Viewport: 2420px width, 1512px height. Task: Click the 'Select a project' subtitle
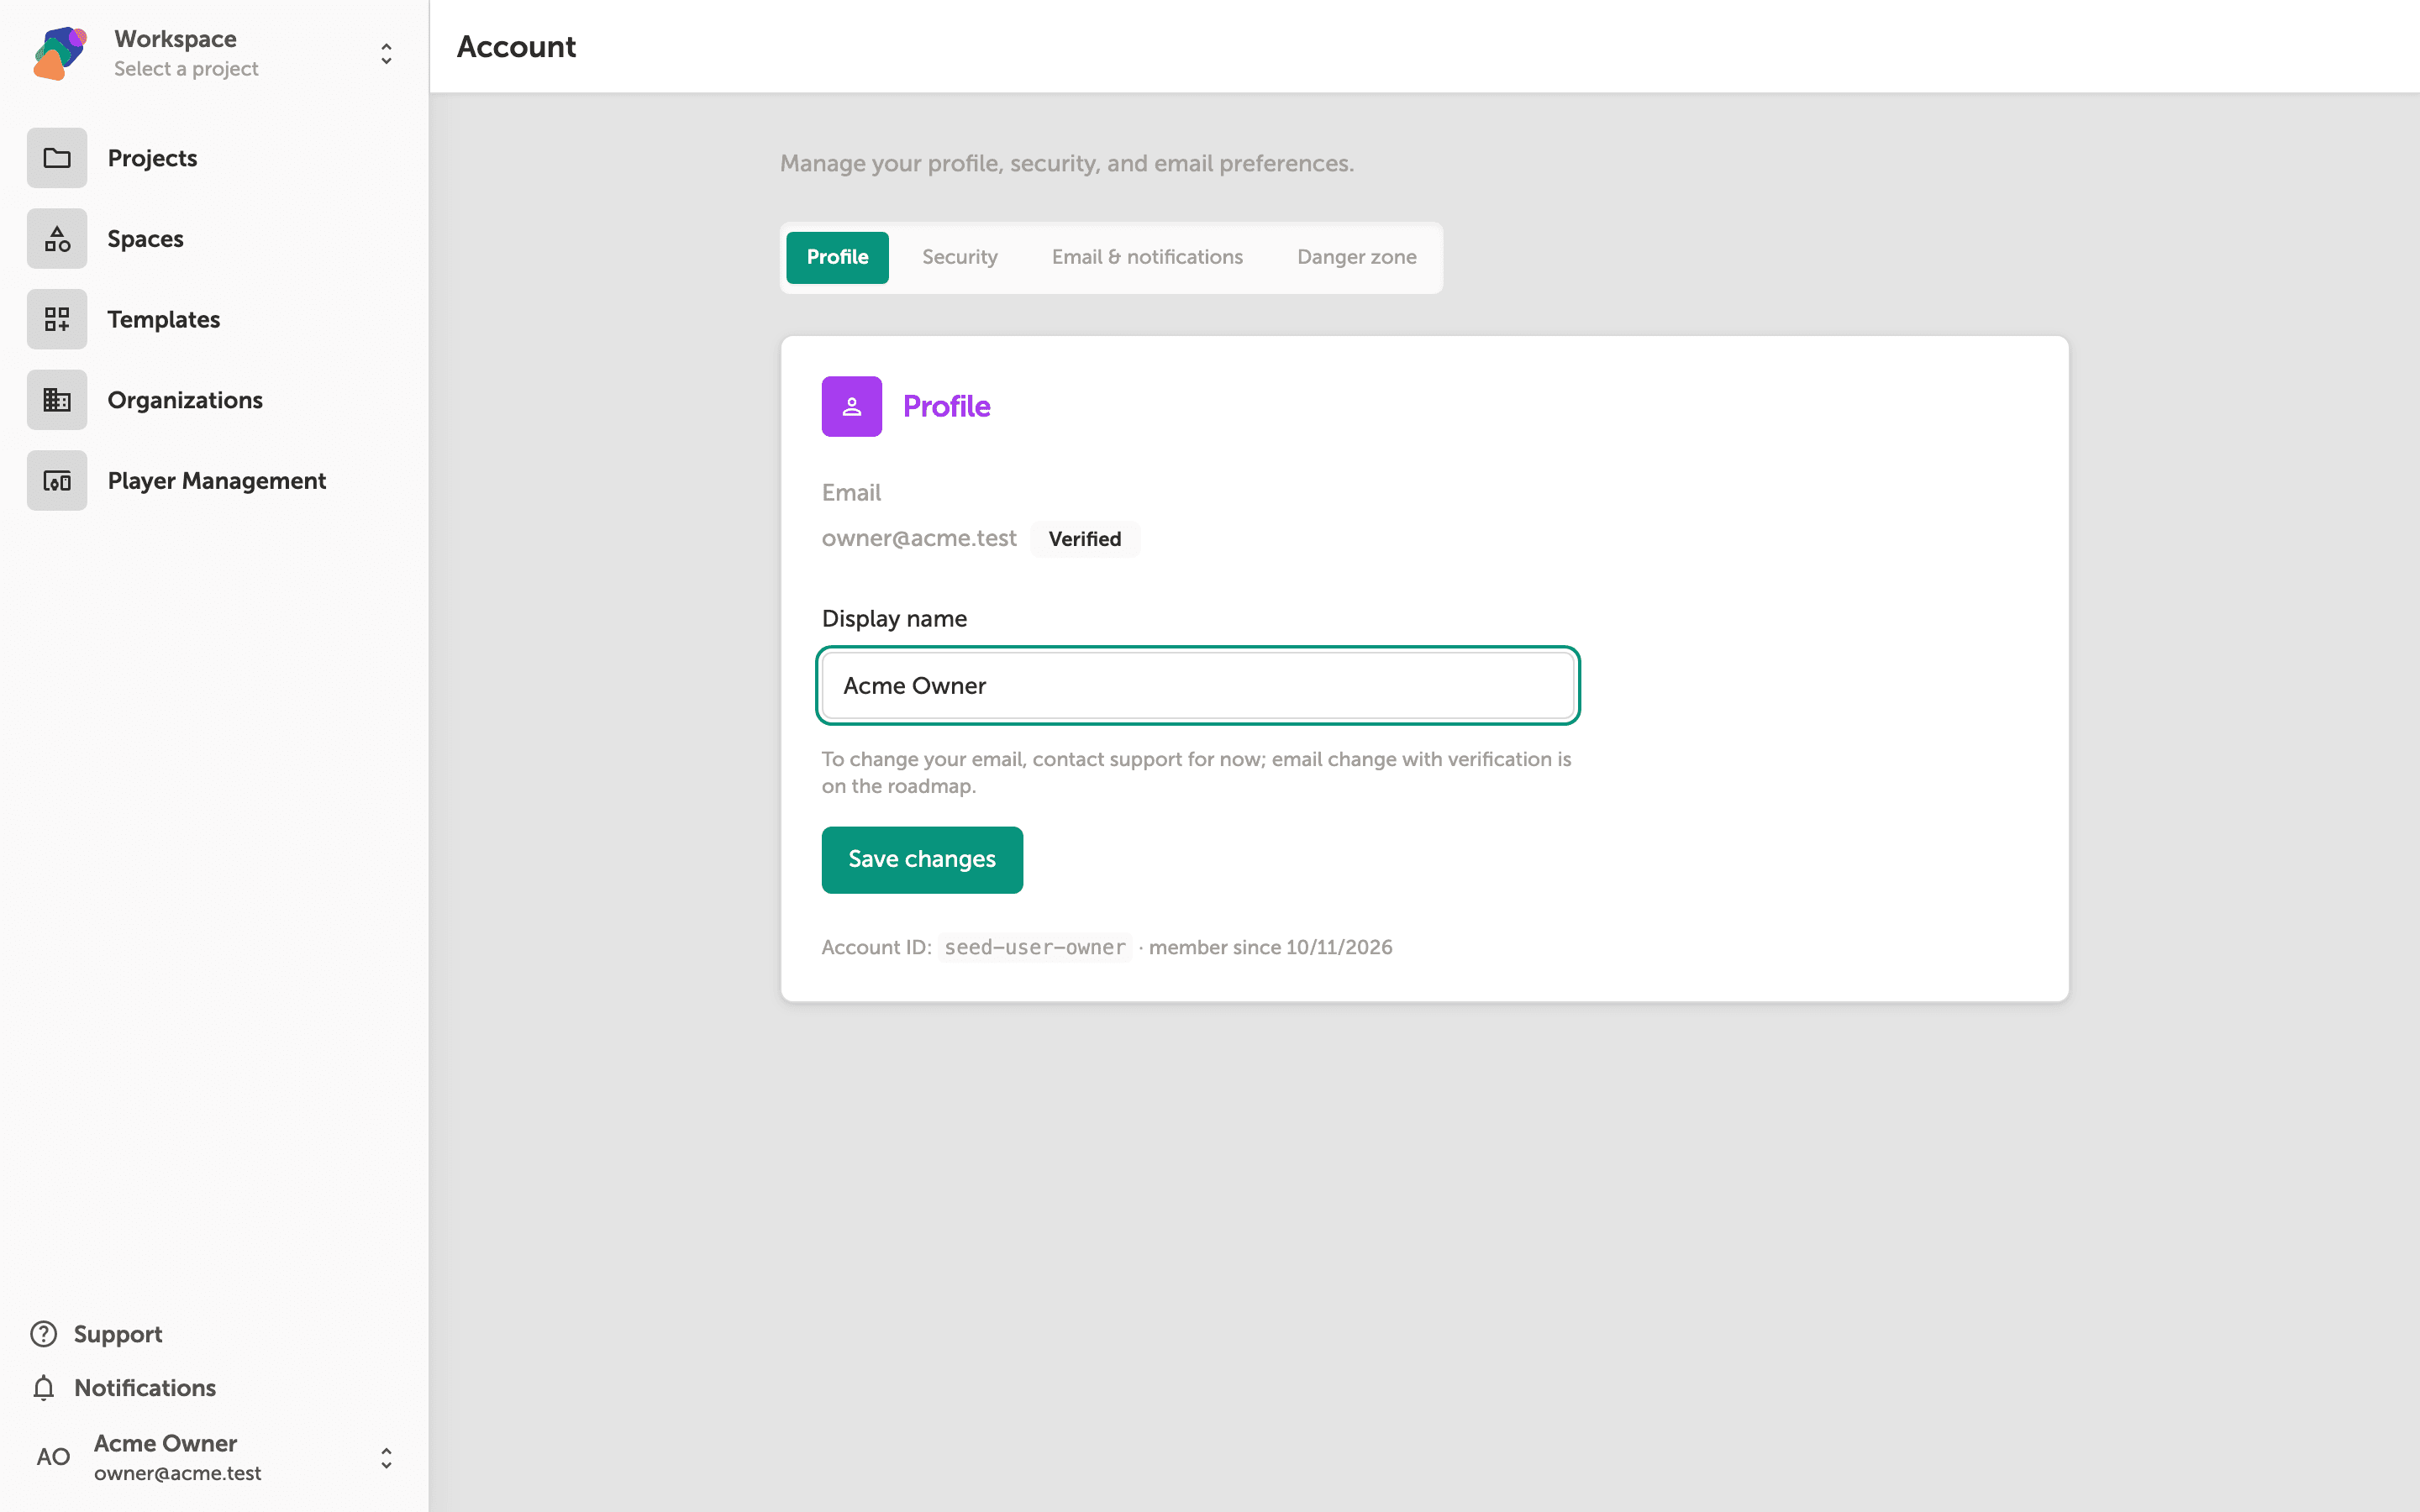pyautogui.click(x=186, y=69)
